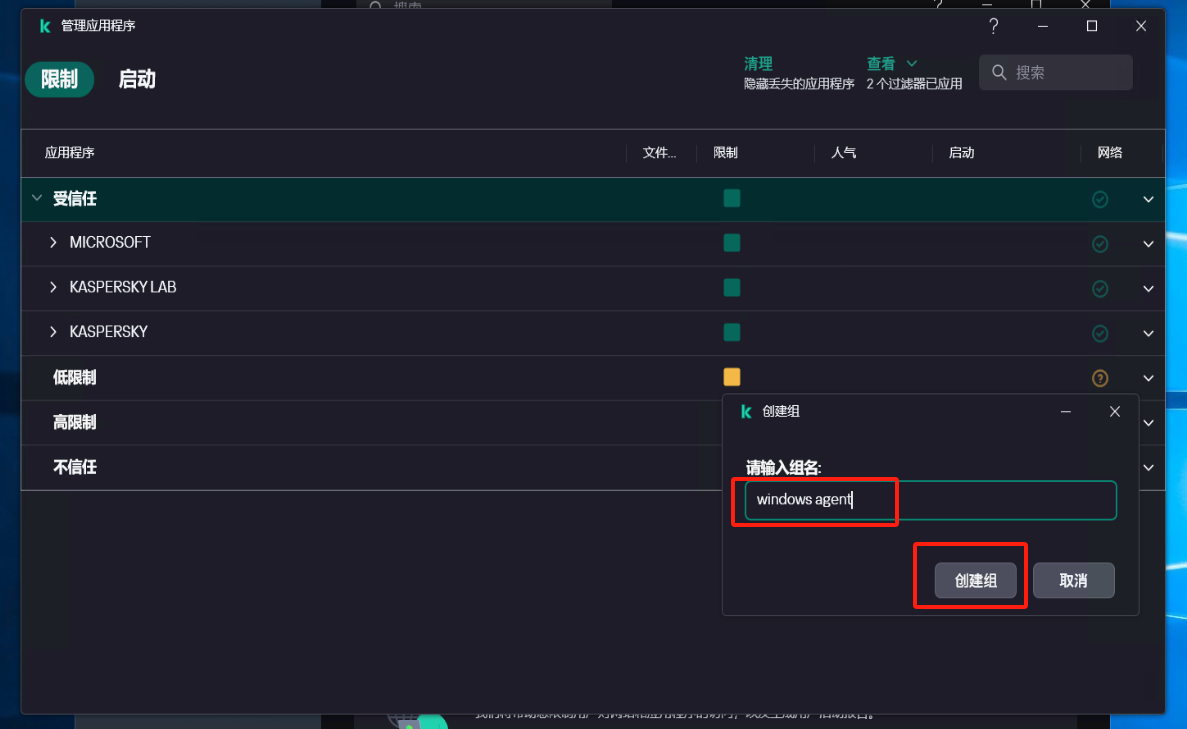
Task: Click the 隐藏丢失的应用程序 text
Action: pyautogui.click(x=799, y=84)
